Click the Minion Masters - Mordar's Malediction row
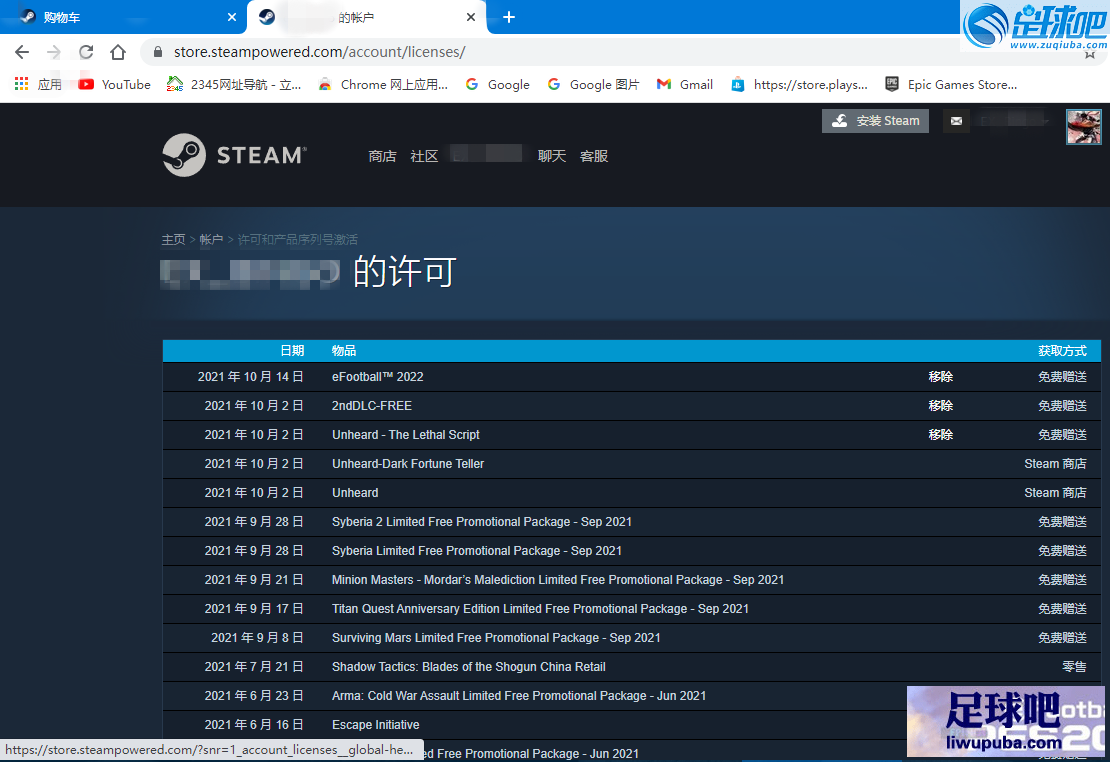Image resolution: width=1110 pixels, height=762 pixels. tap(631, 580)
